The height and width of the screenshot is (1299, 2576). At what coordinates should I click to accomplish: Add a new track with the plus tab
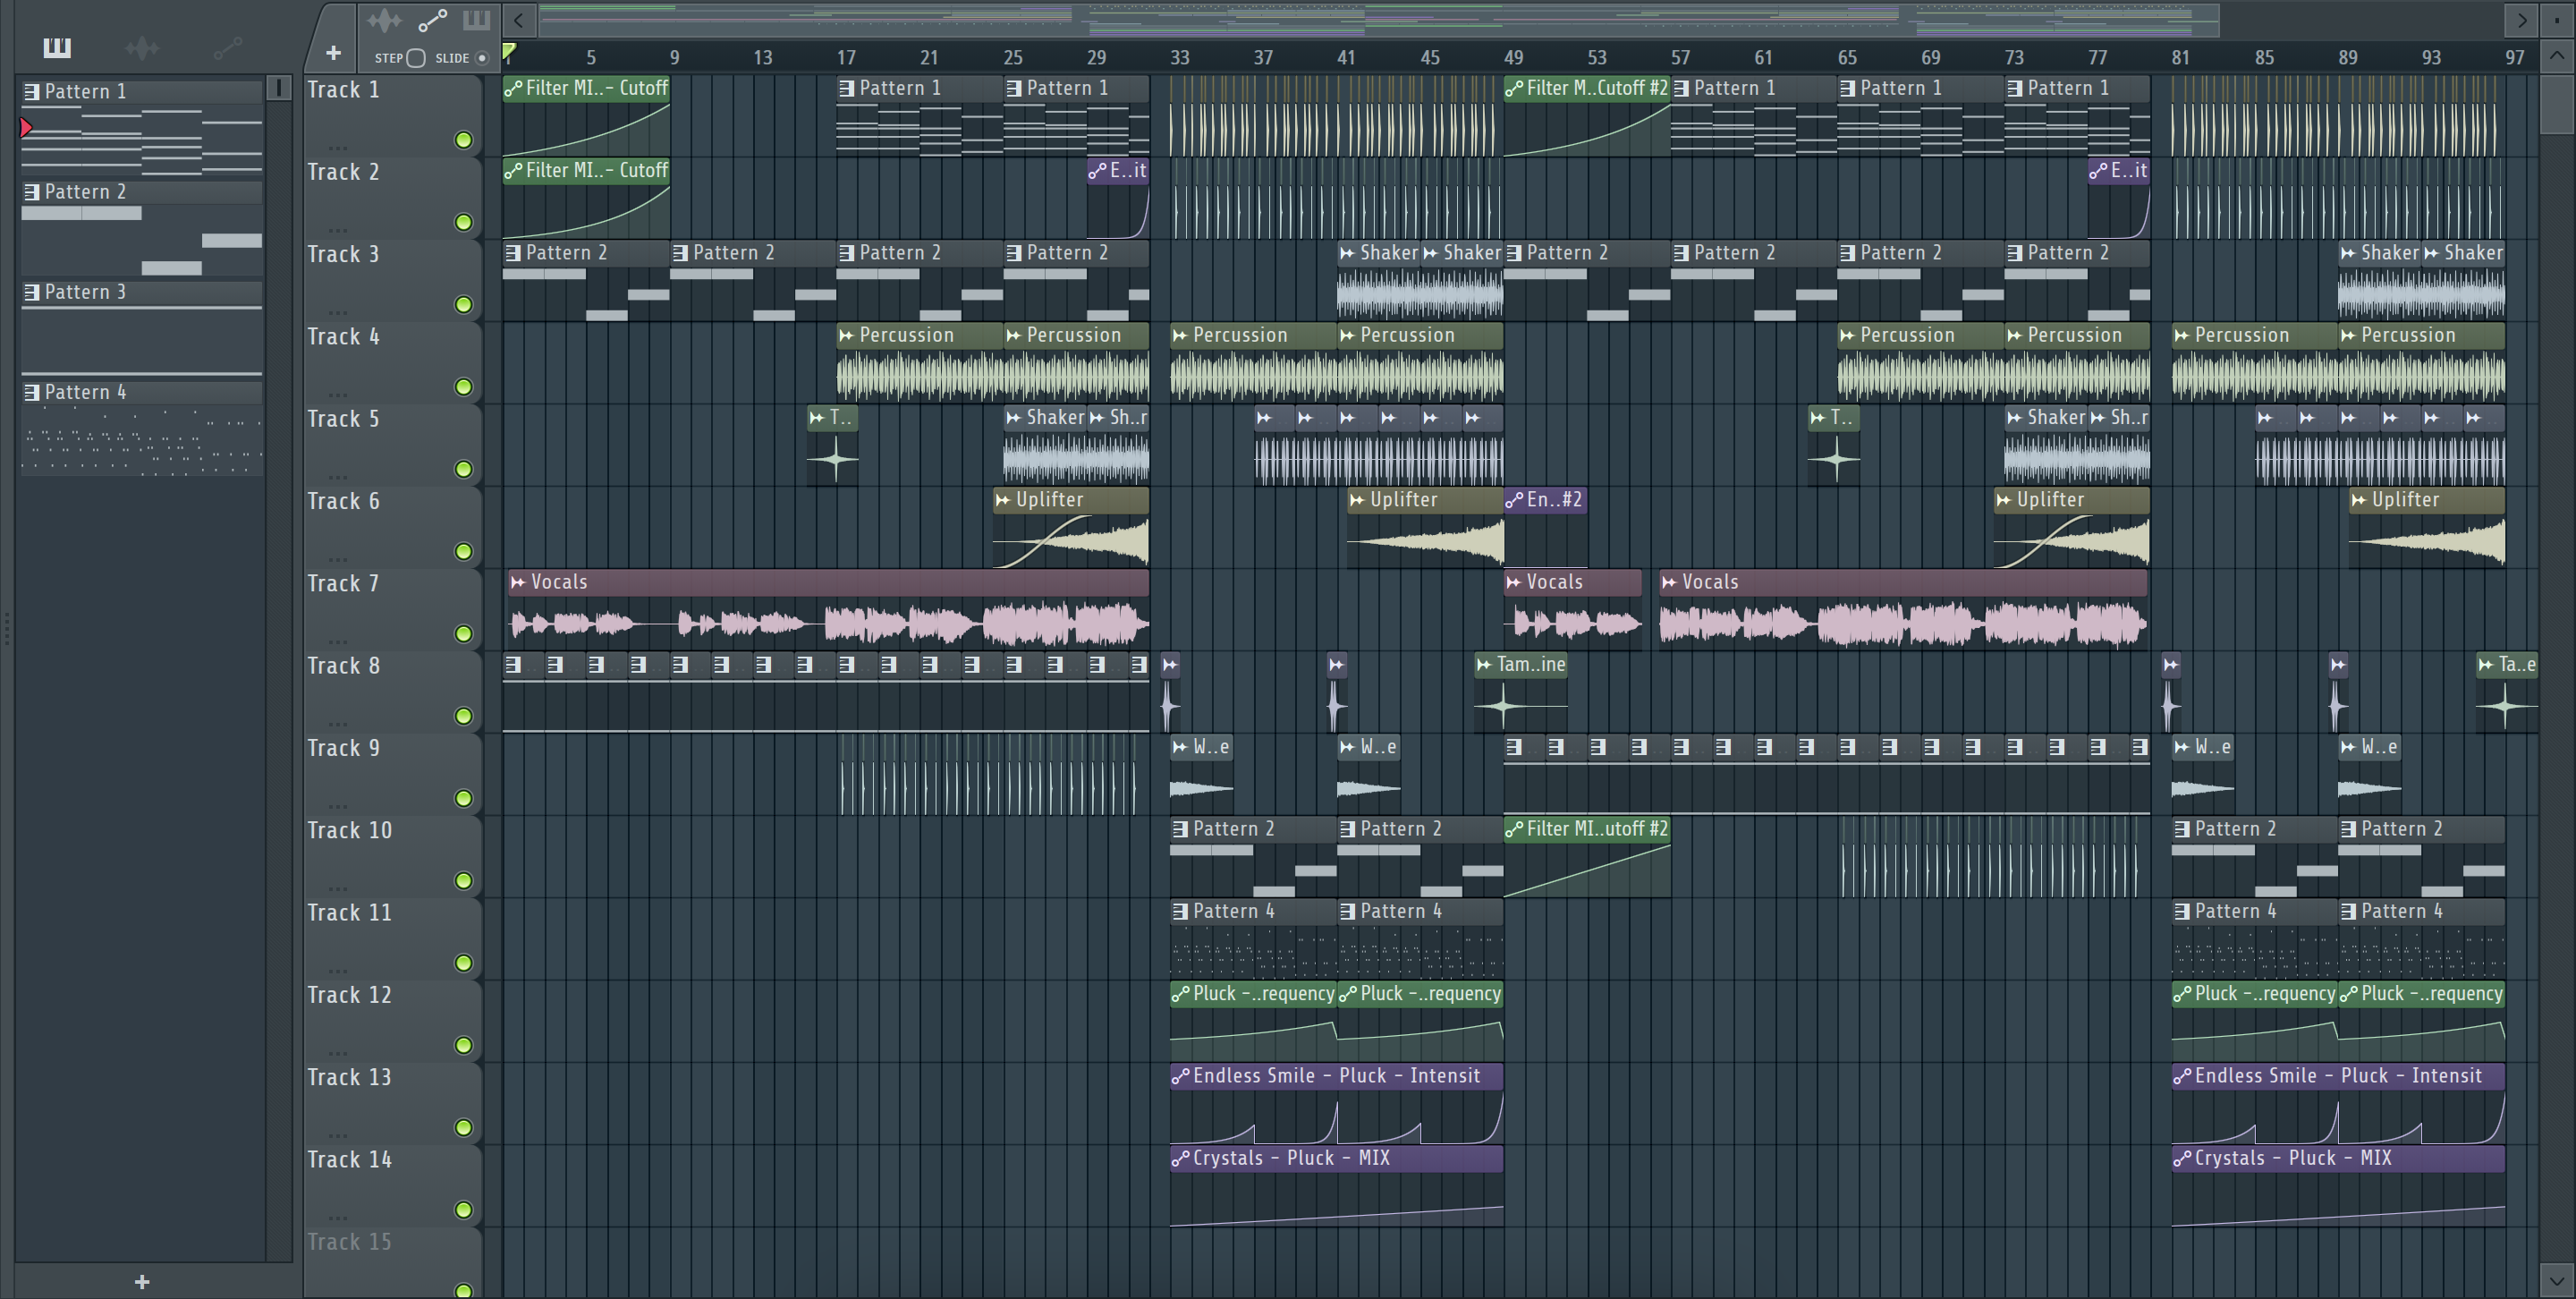coord(333,52)
